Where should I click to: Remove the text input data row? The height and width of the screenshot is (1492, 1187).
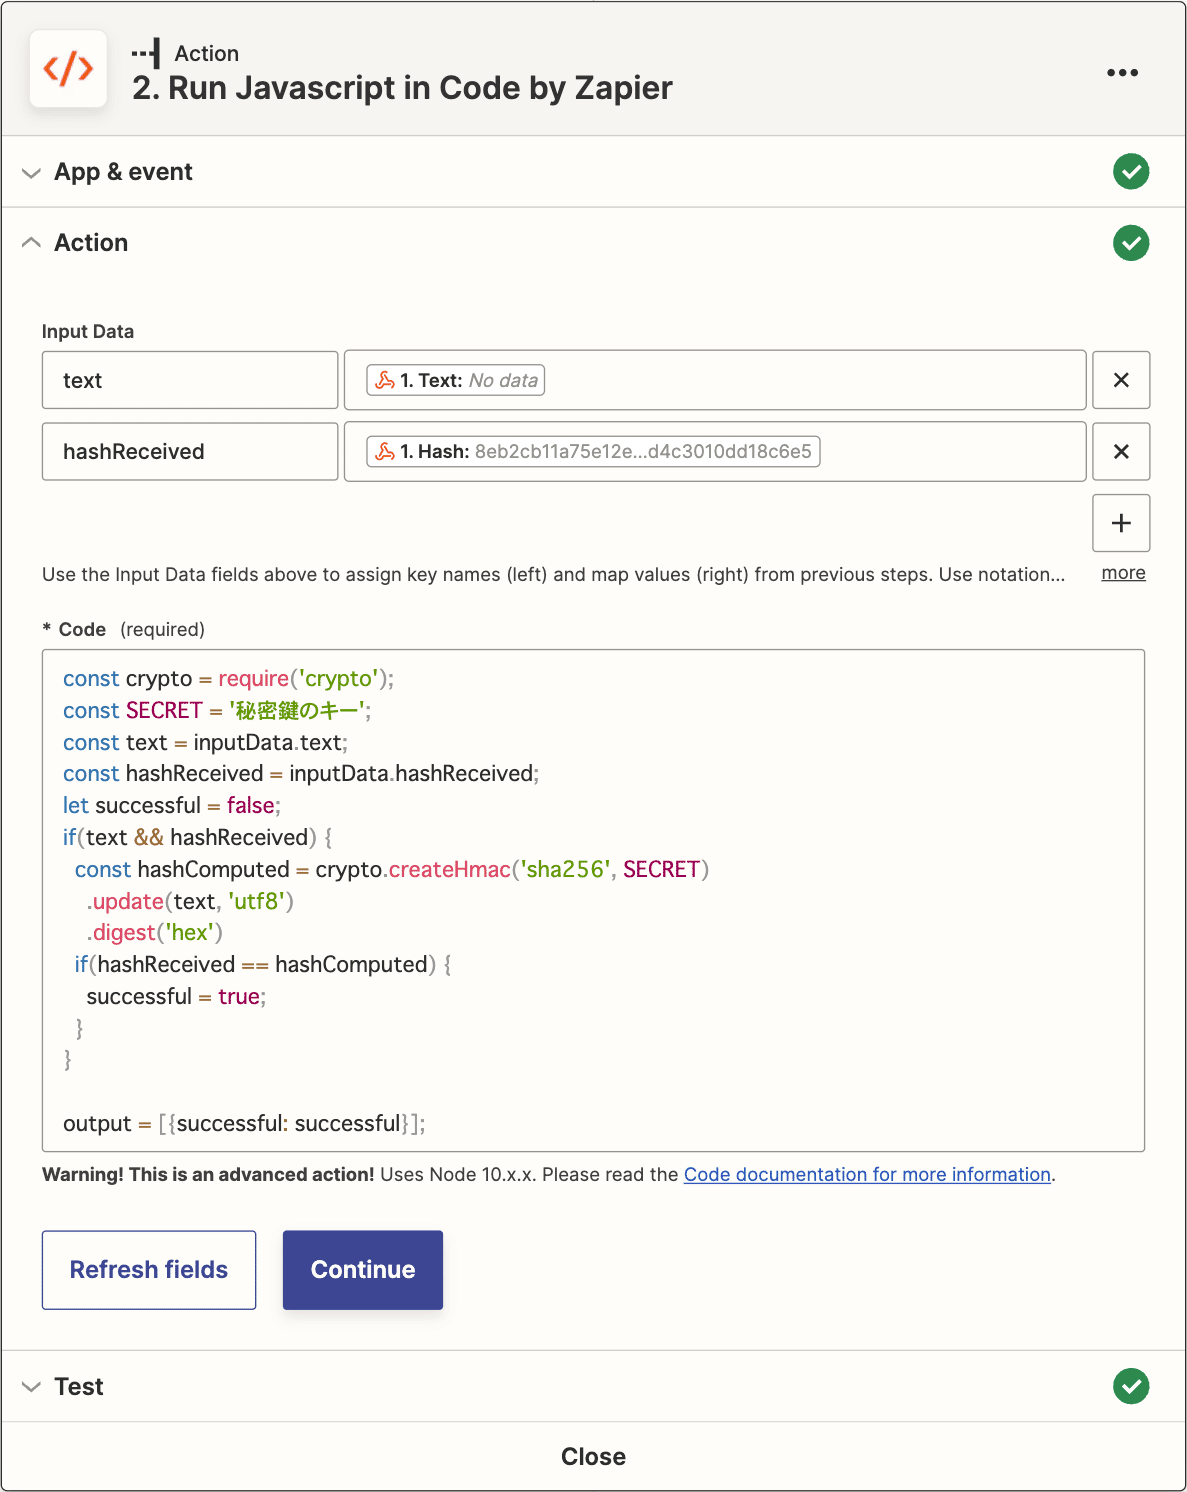pyautogui.click(x=1121, y=380)
